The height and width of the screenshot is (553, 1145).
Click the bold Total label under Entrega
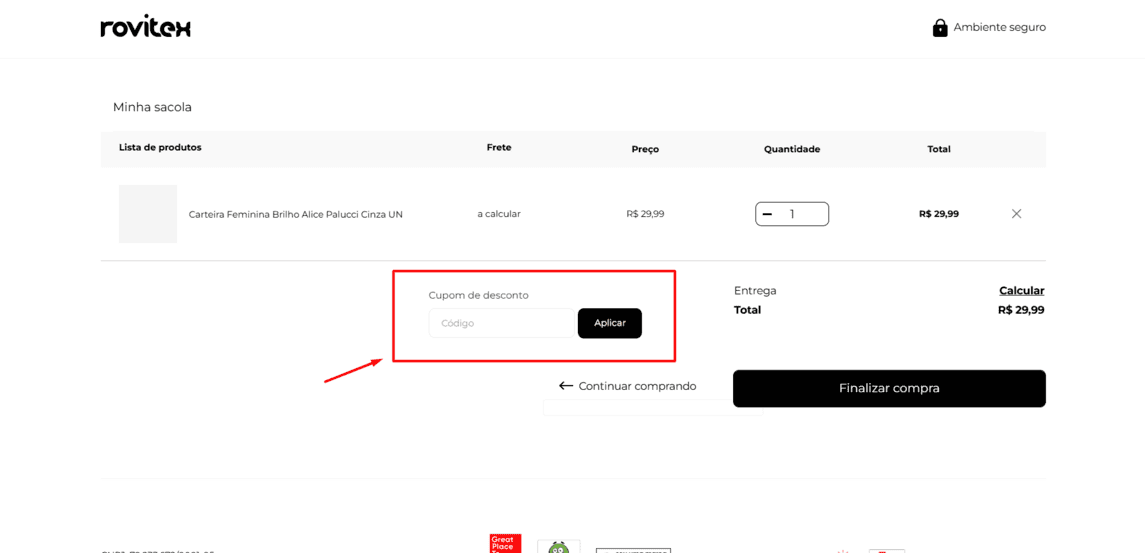tap(747, 310)
